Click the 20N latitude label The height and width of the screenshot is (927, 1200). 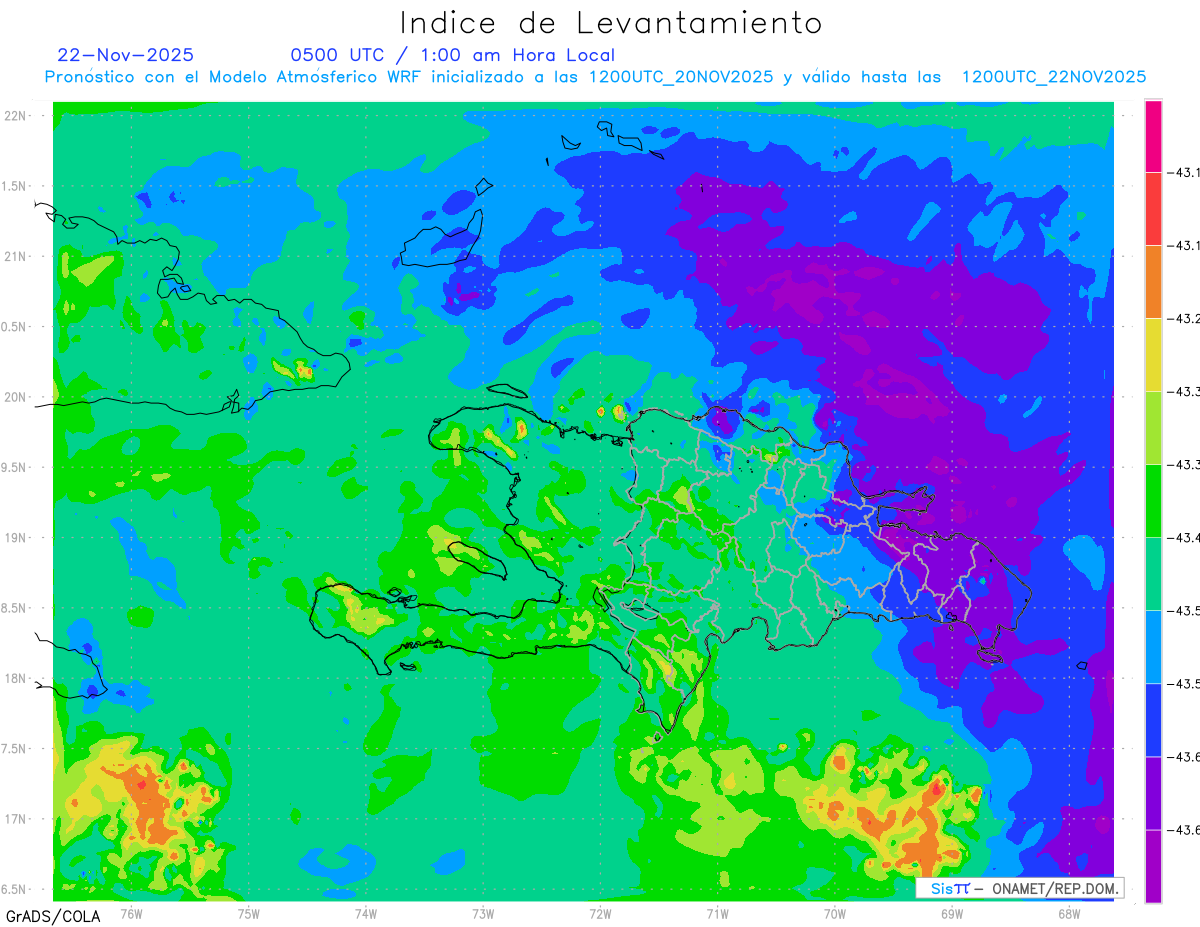[x=16, y=397]
